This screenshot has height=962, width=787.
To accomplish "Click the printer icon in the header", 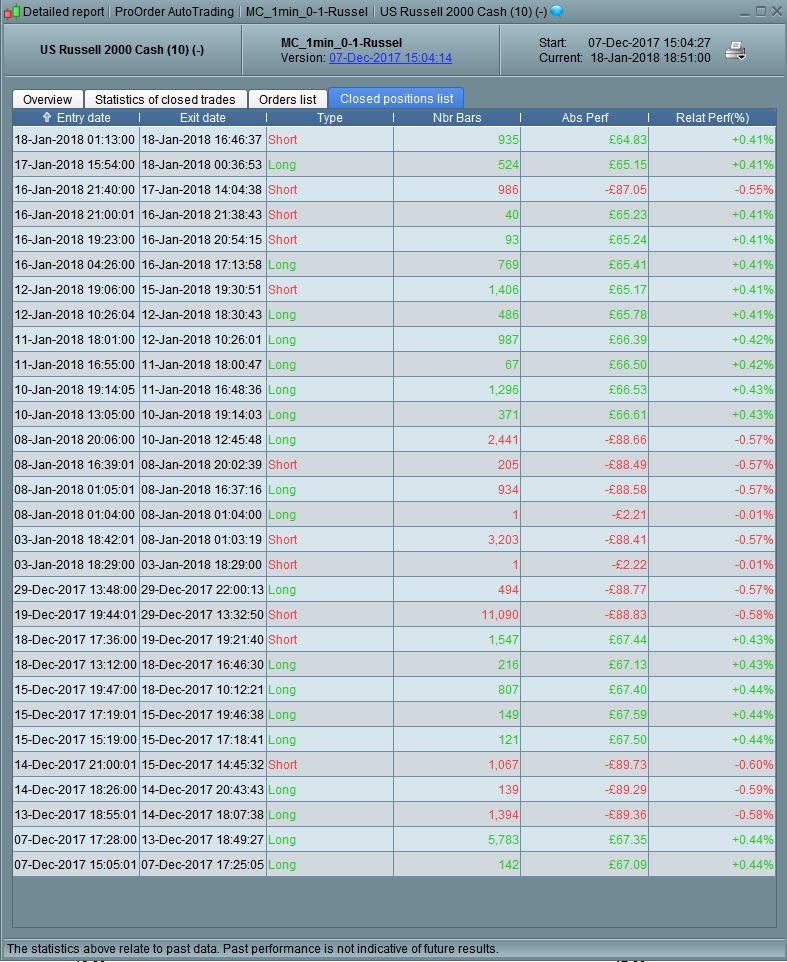I will pyautogui.click(x=735, y=51).
